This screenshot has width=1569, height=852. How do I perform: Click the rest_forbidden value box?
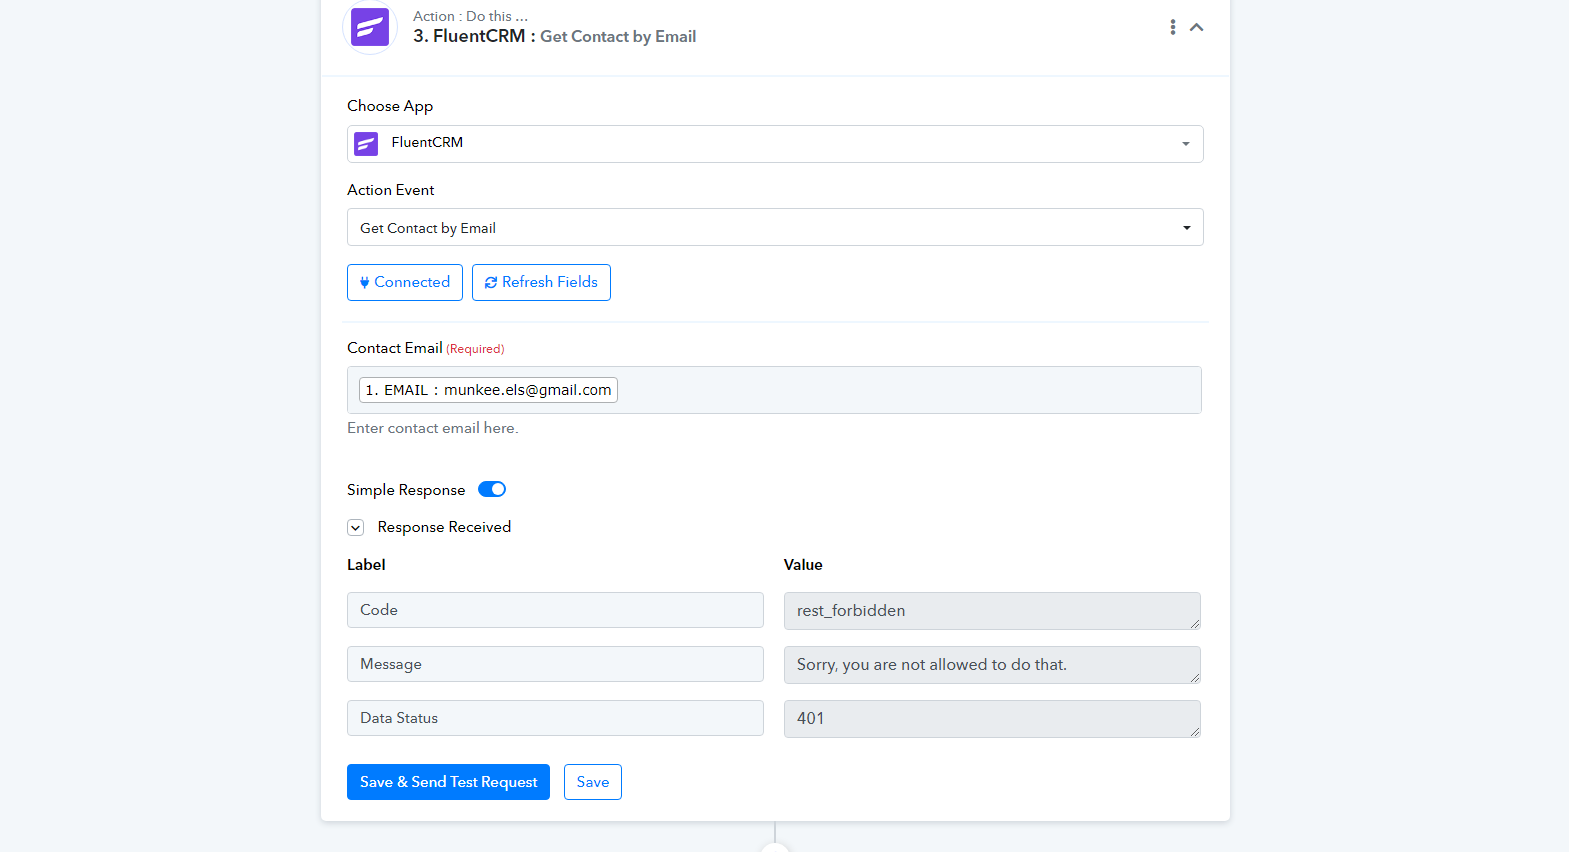[992, 611]
